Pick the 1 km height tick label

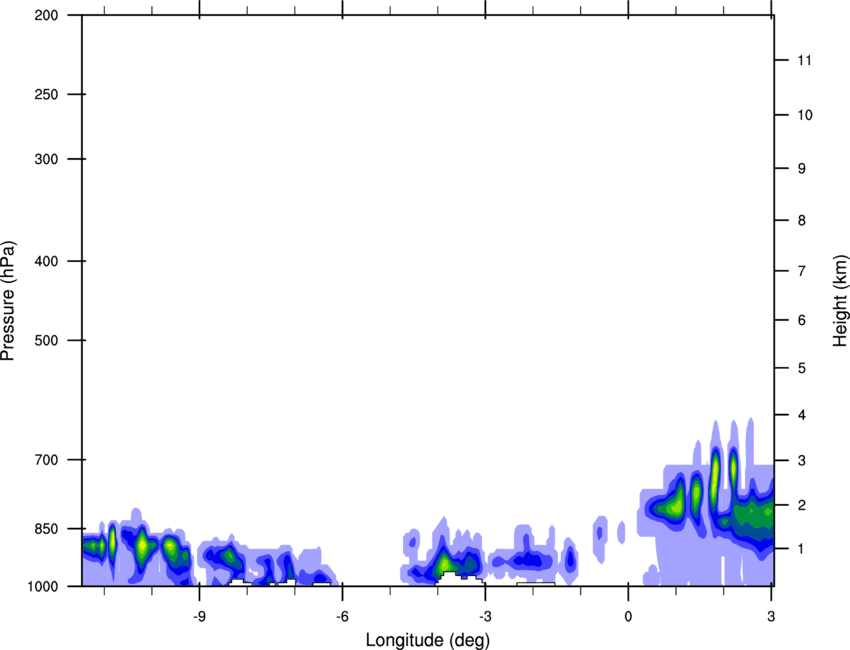802,549
